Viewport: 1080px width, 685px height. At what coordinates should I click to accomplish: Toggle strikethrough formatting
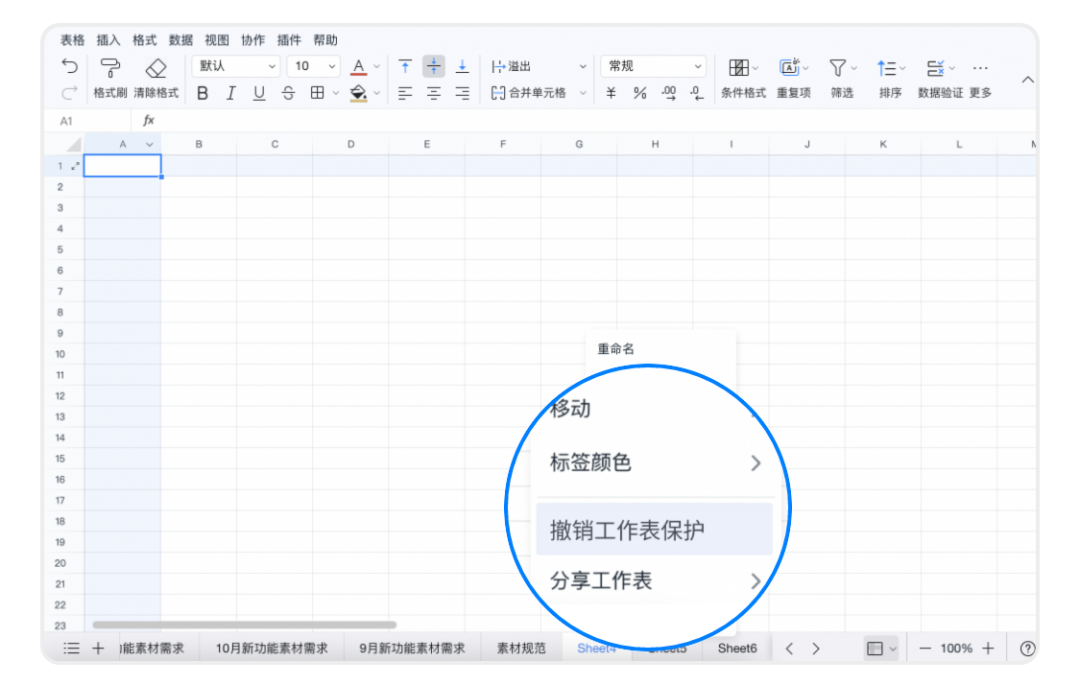click(288, 93)
